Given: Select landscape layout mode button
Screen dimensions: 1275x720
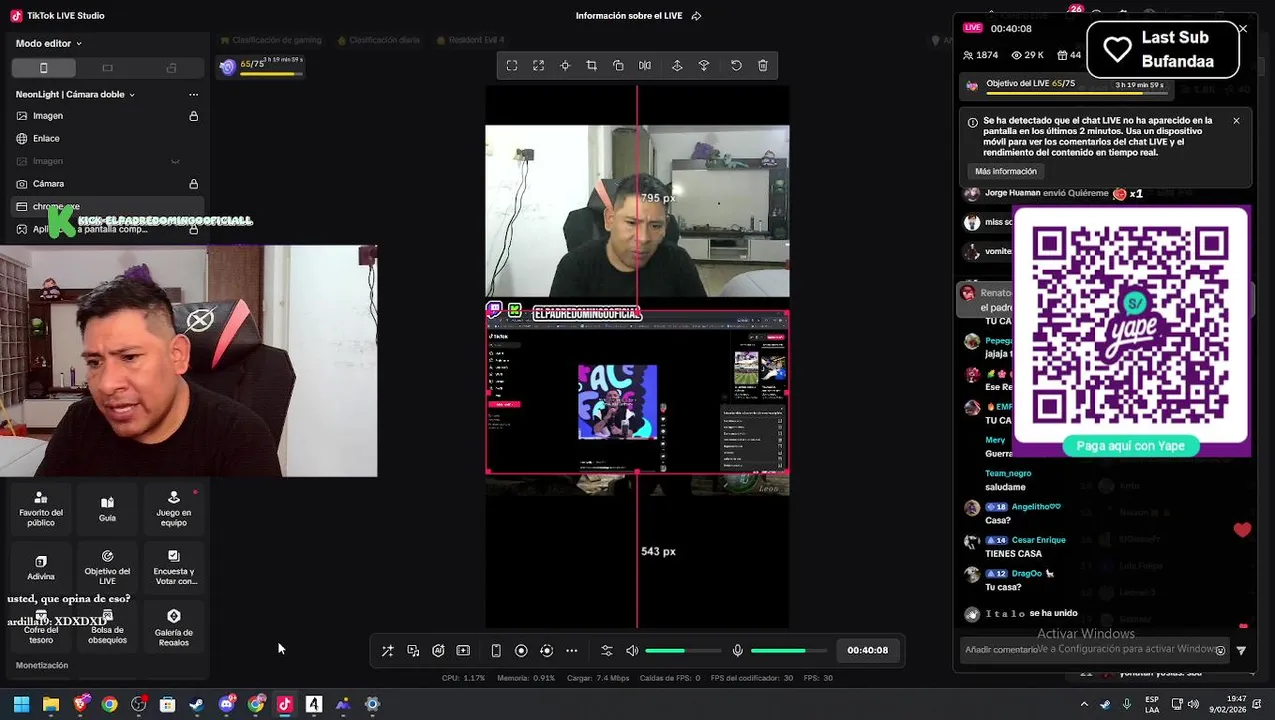Looking at the screenshot, I should pyautogui.click(x=107, y=68).
